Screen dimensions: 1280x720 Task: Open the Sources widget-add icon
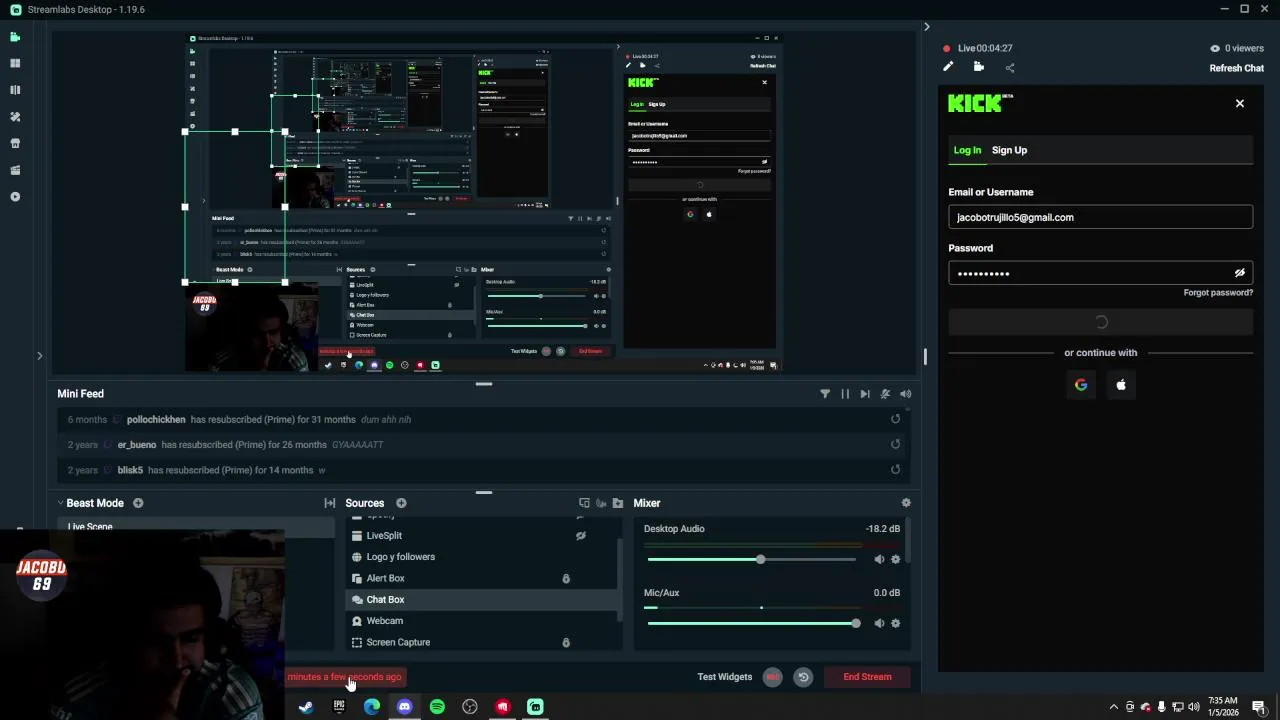click(x=585, y=503)
